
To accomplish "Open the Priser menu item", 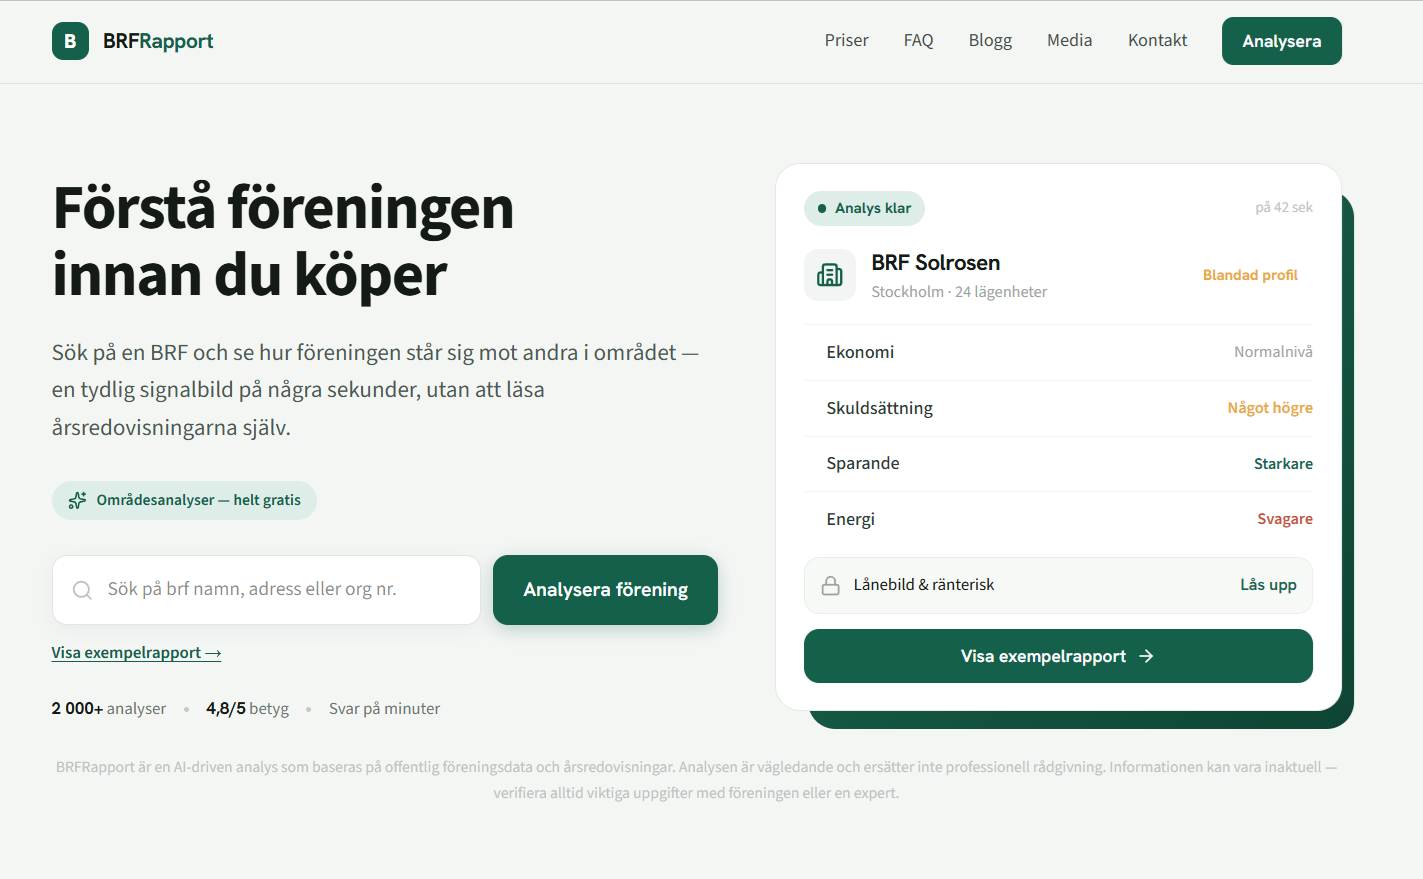I will pos(846,41).
